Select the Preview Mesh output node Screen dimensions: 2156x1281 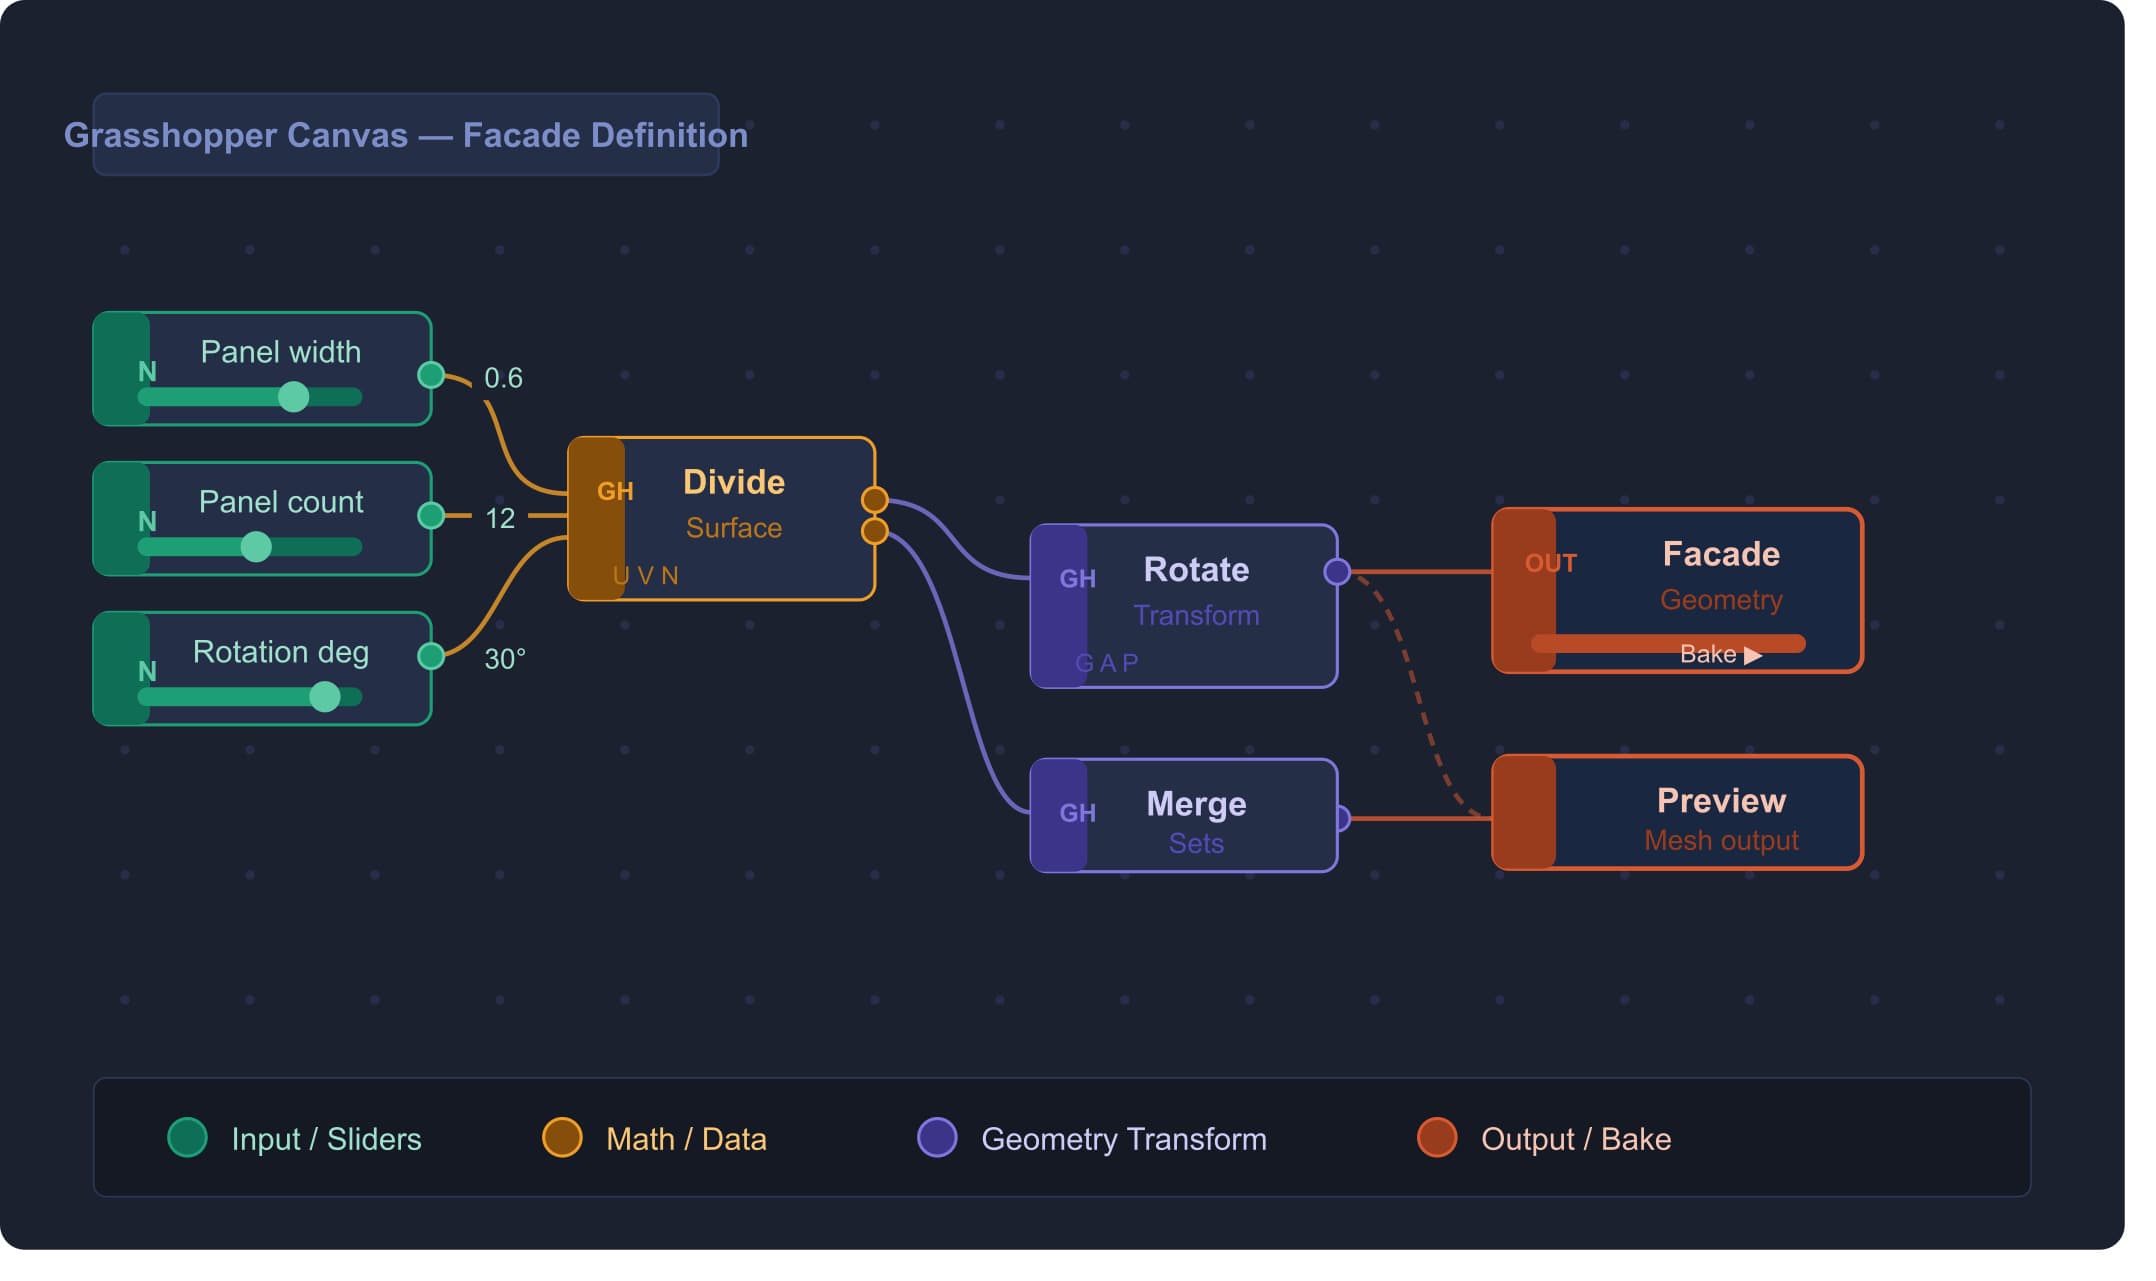coord(1677,813)
